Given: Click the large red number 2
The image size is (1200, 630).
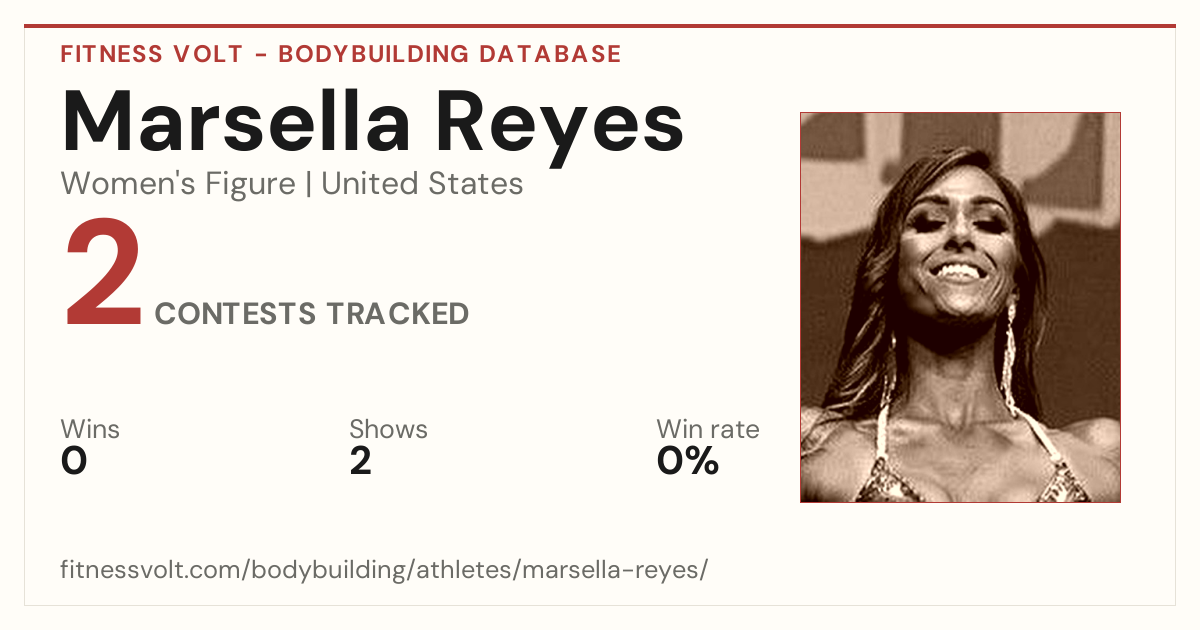Looking at the screenshot, I should (103, 276).
